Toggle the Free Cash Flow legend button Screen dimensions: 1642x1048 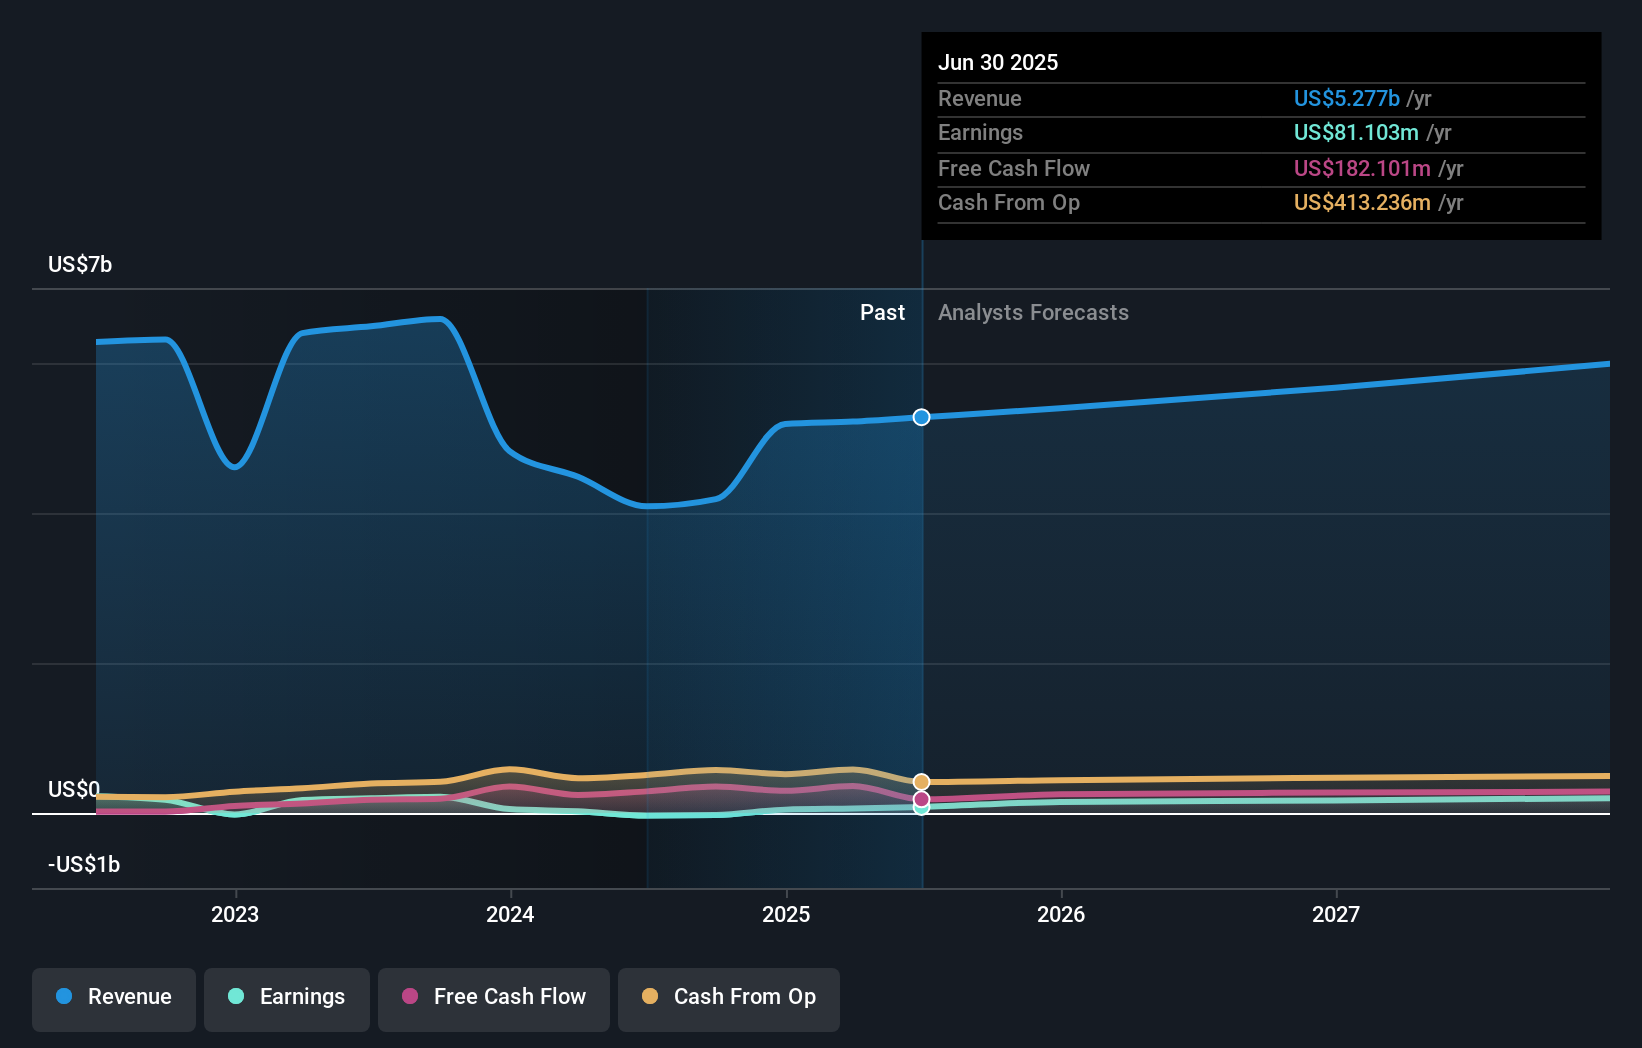(x=494, y=999)
